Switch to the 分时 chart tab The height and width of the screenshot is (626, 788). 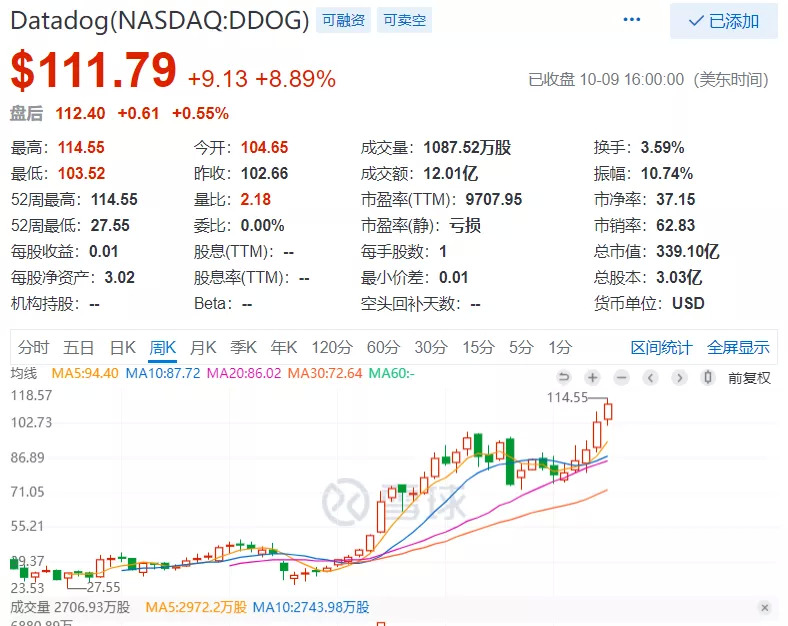click(34, 347)
